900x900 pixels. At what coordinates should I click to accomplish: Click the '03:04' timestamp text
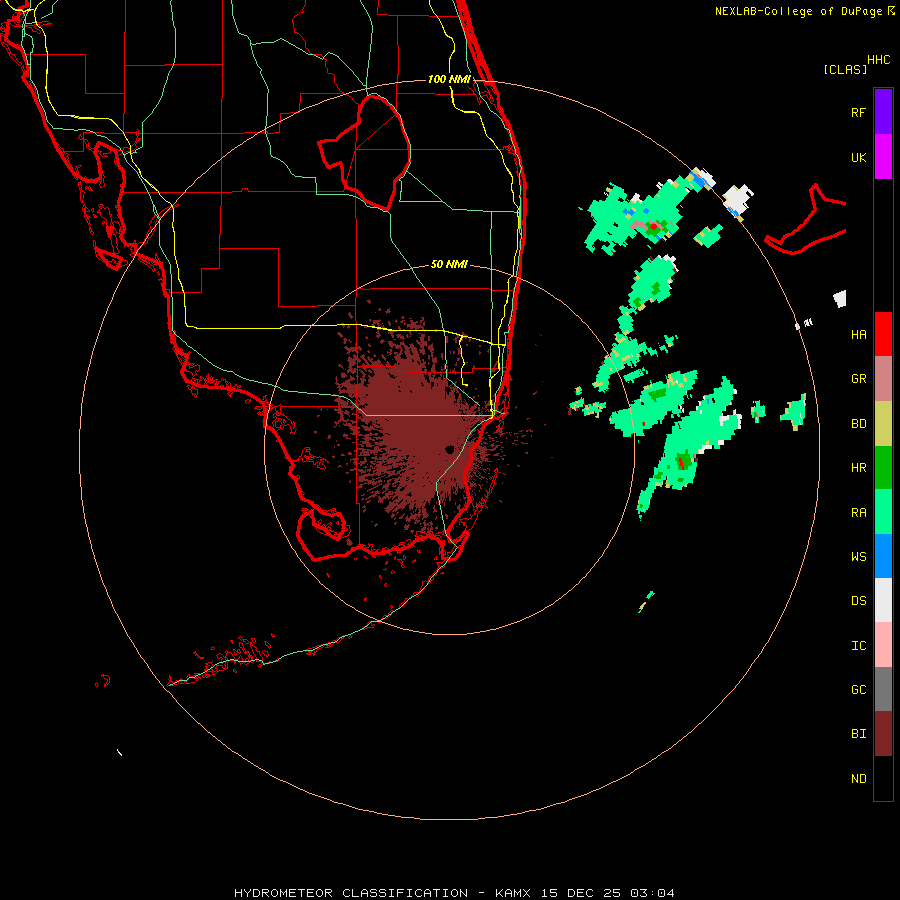coord(653,893)
